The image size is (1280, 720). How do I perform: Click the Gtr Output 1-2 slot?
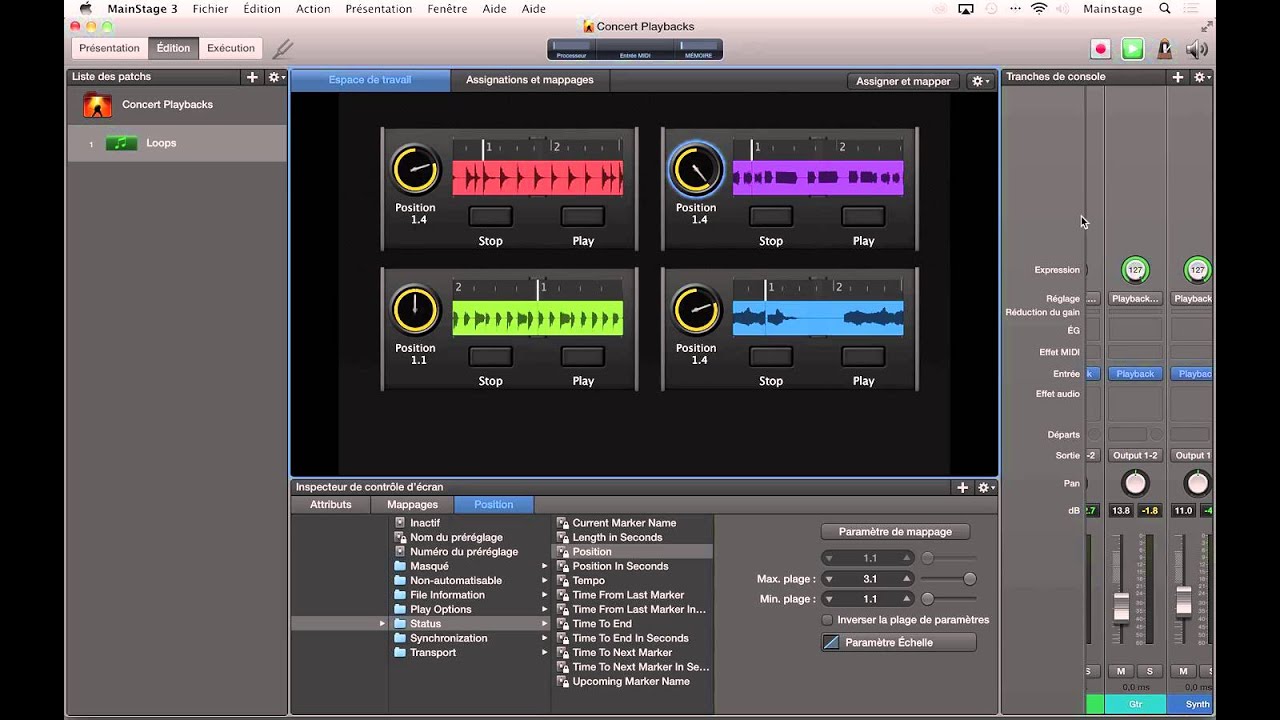(x=1135, y=456)
